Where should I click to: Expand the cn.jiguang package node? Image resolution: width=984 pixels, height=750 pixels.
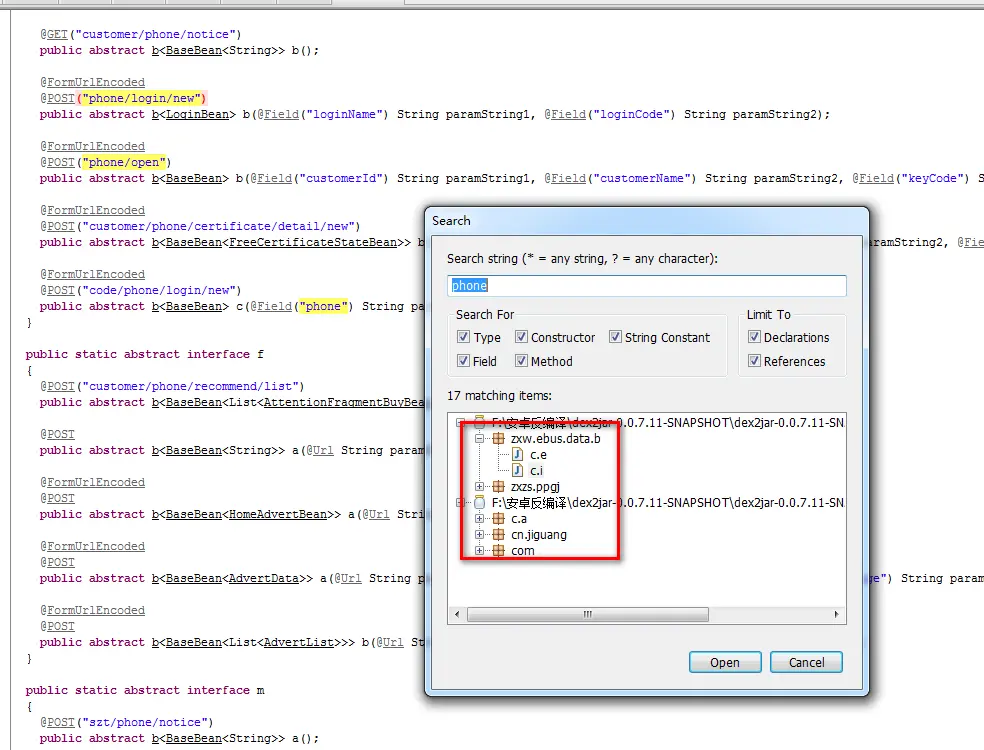click(x=479, y=535)
